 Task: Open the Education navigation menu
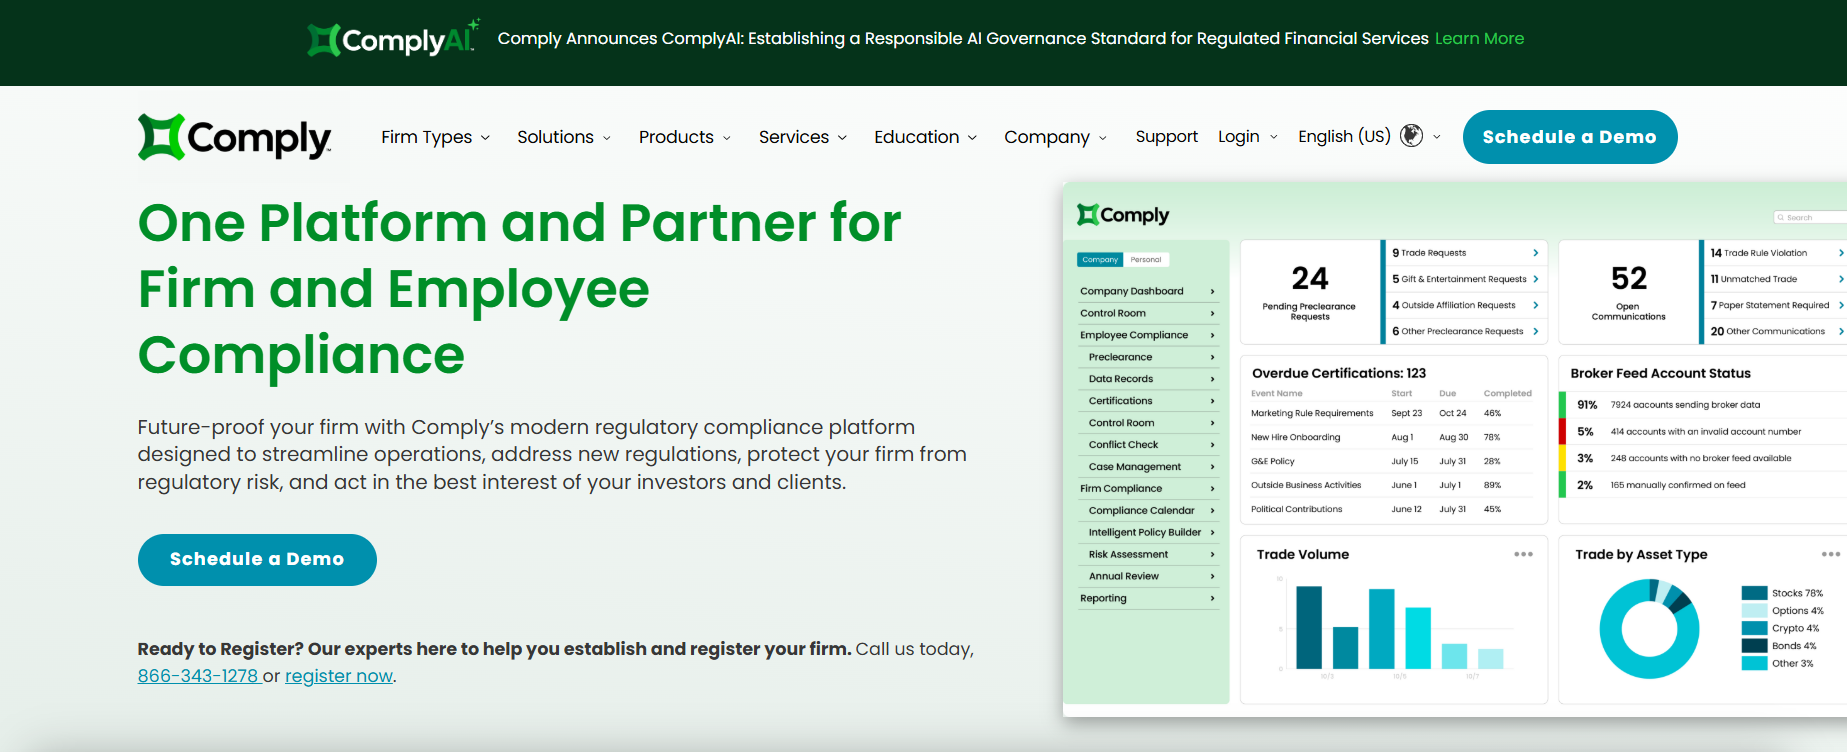925,137
